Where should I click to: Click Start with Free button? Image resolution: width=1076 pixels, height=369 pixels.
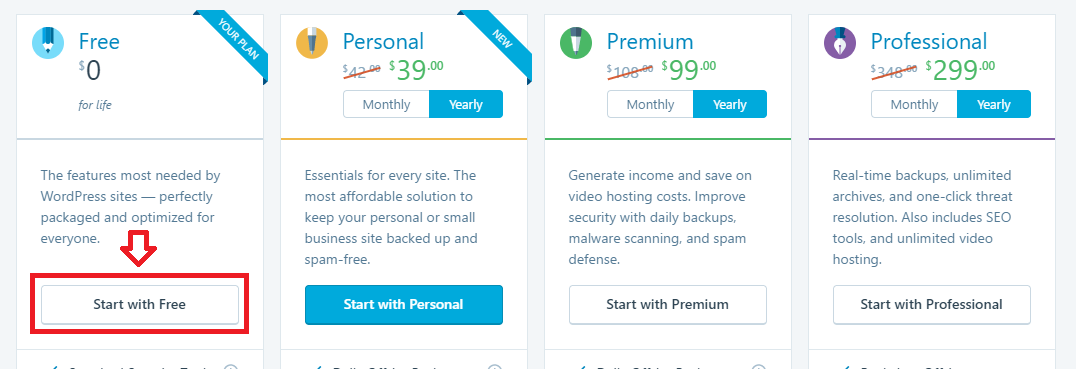(x=140, y=305)
